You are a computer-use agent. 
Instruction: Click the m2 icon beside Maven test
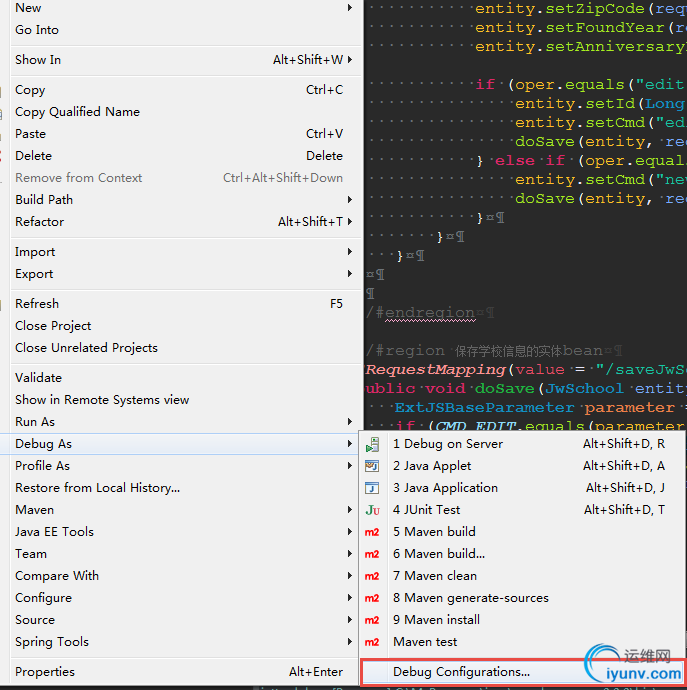tap(372, 642)
